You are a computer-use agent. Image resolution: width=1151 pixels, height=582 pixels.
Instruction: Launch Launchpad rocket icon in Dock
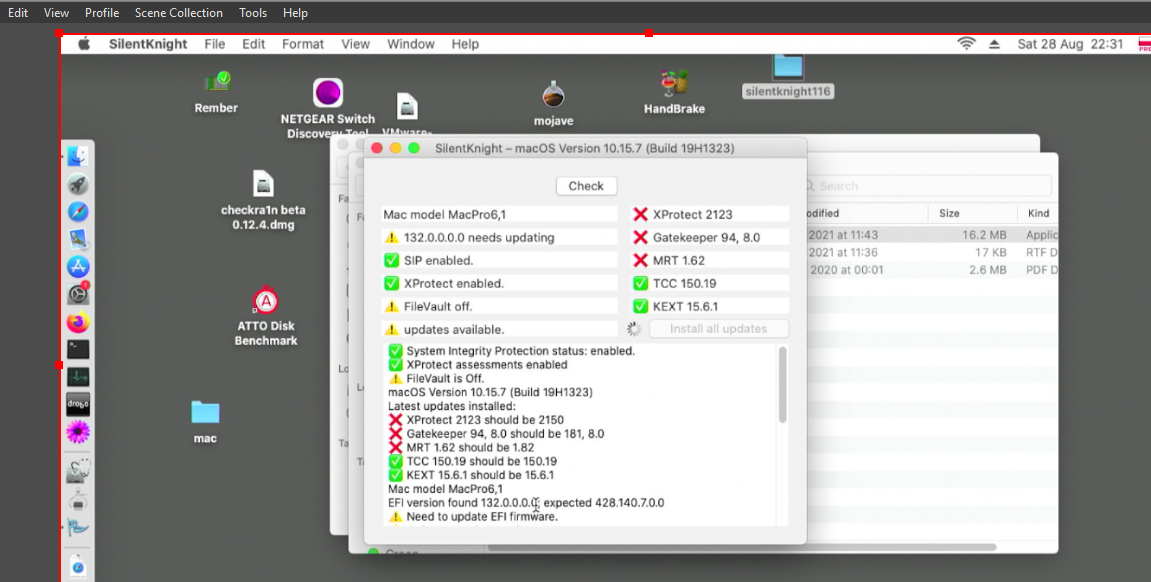click(78, 183)
